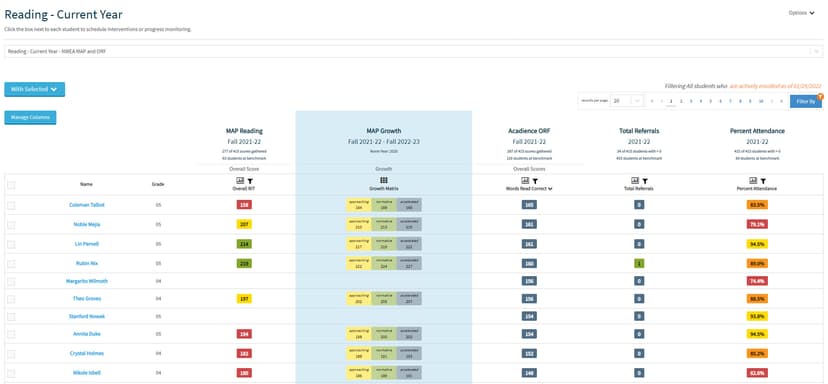Image resolution: width=828 pixels, height=384 pixels.
Task: Go to the previous results page arrow
Action: pos(661,101)
